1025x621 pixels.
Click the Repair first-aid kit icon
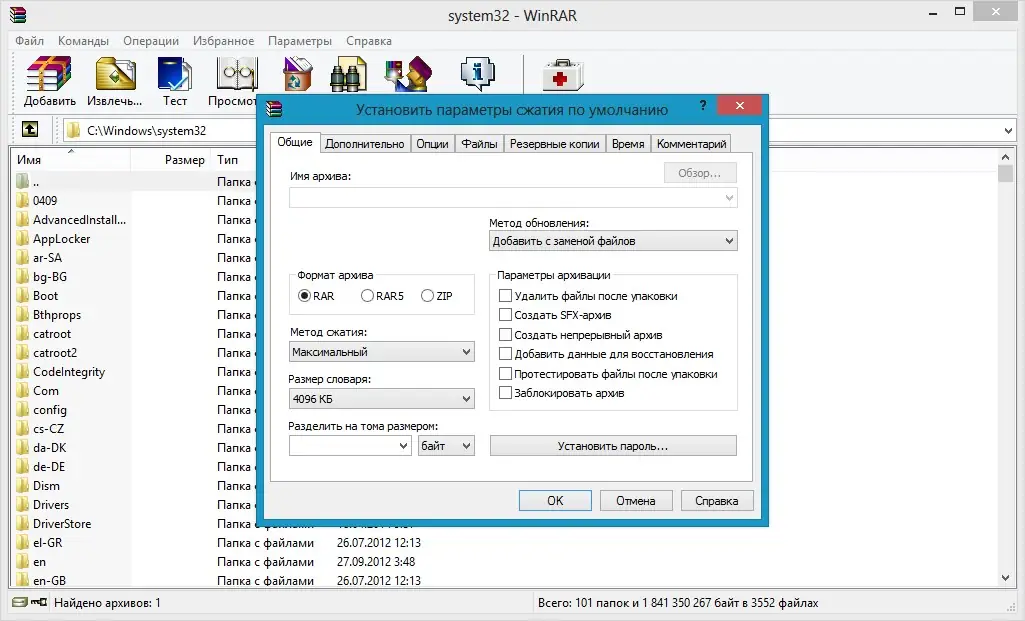tap(562, 75)
